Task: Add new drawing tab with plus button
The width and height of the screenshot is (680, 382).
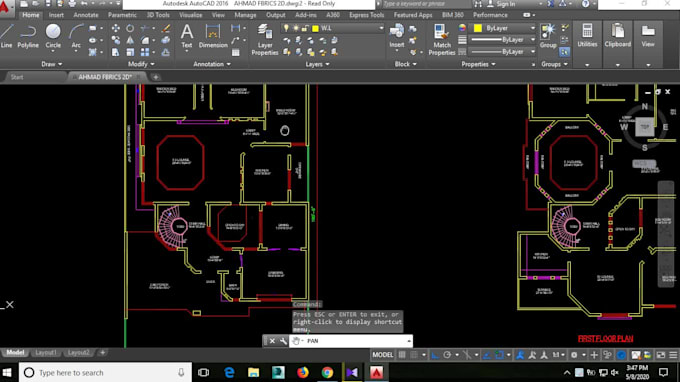Action: [156, 77]
